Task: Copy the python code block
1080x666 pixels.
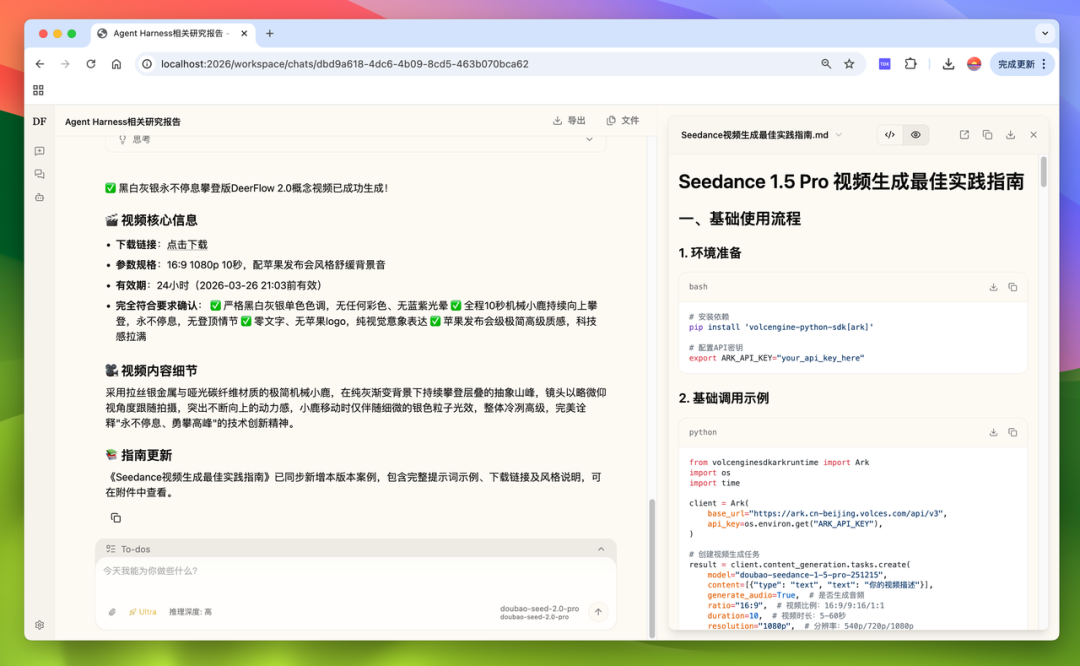Action: coord(1012,433)
